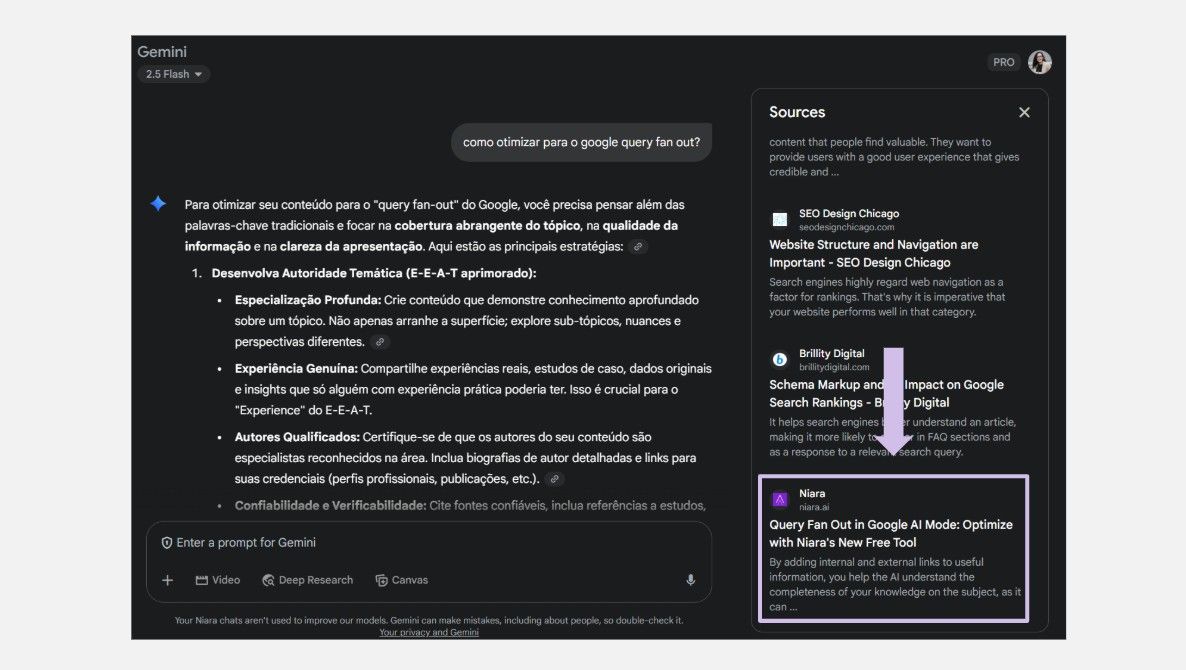Open the Query Fan Out Niara article
This screenshot has height=670, width=1186.
click(x=890, y=533)
